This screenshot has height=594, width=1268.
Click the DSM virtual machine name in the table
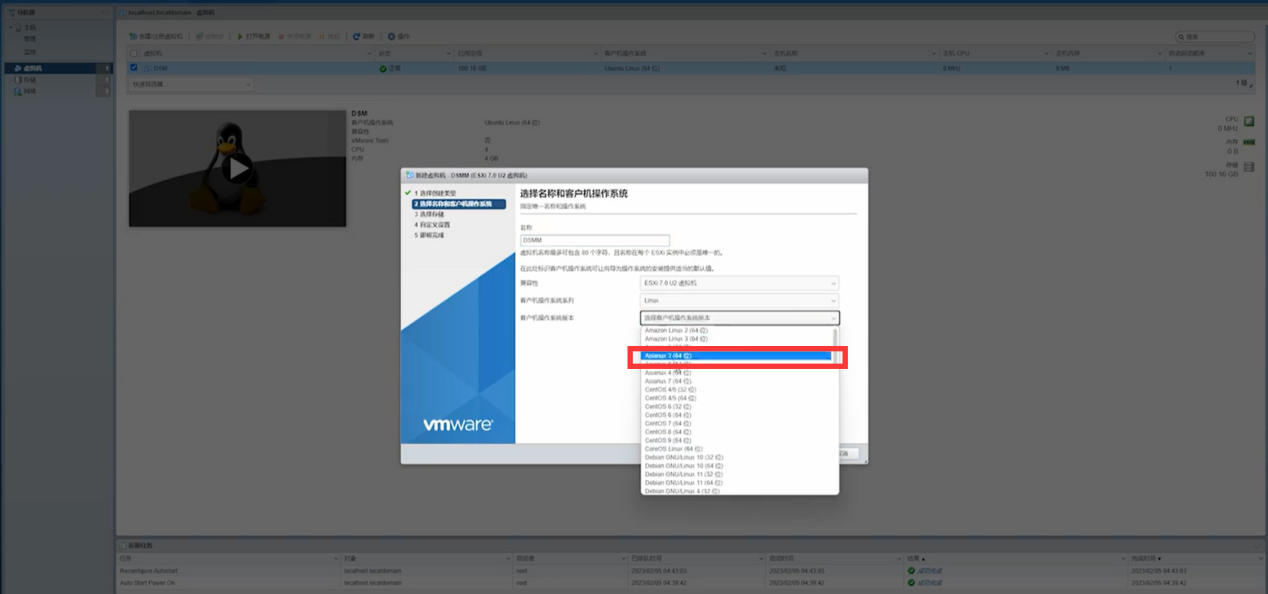point(161,68)
